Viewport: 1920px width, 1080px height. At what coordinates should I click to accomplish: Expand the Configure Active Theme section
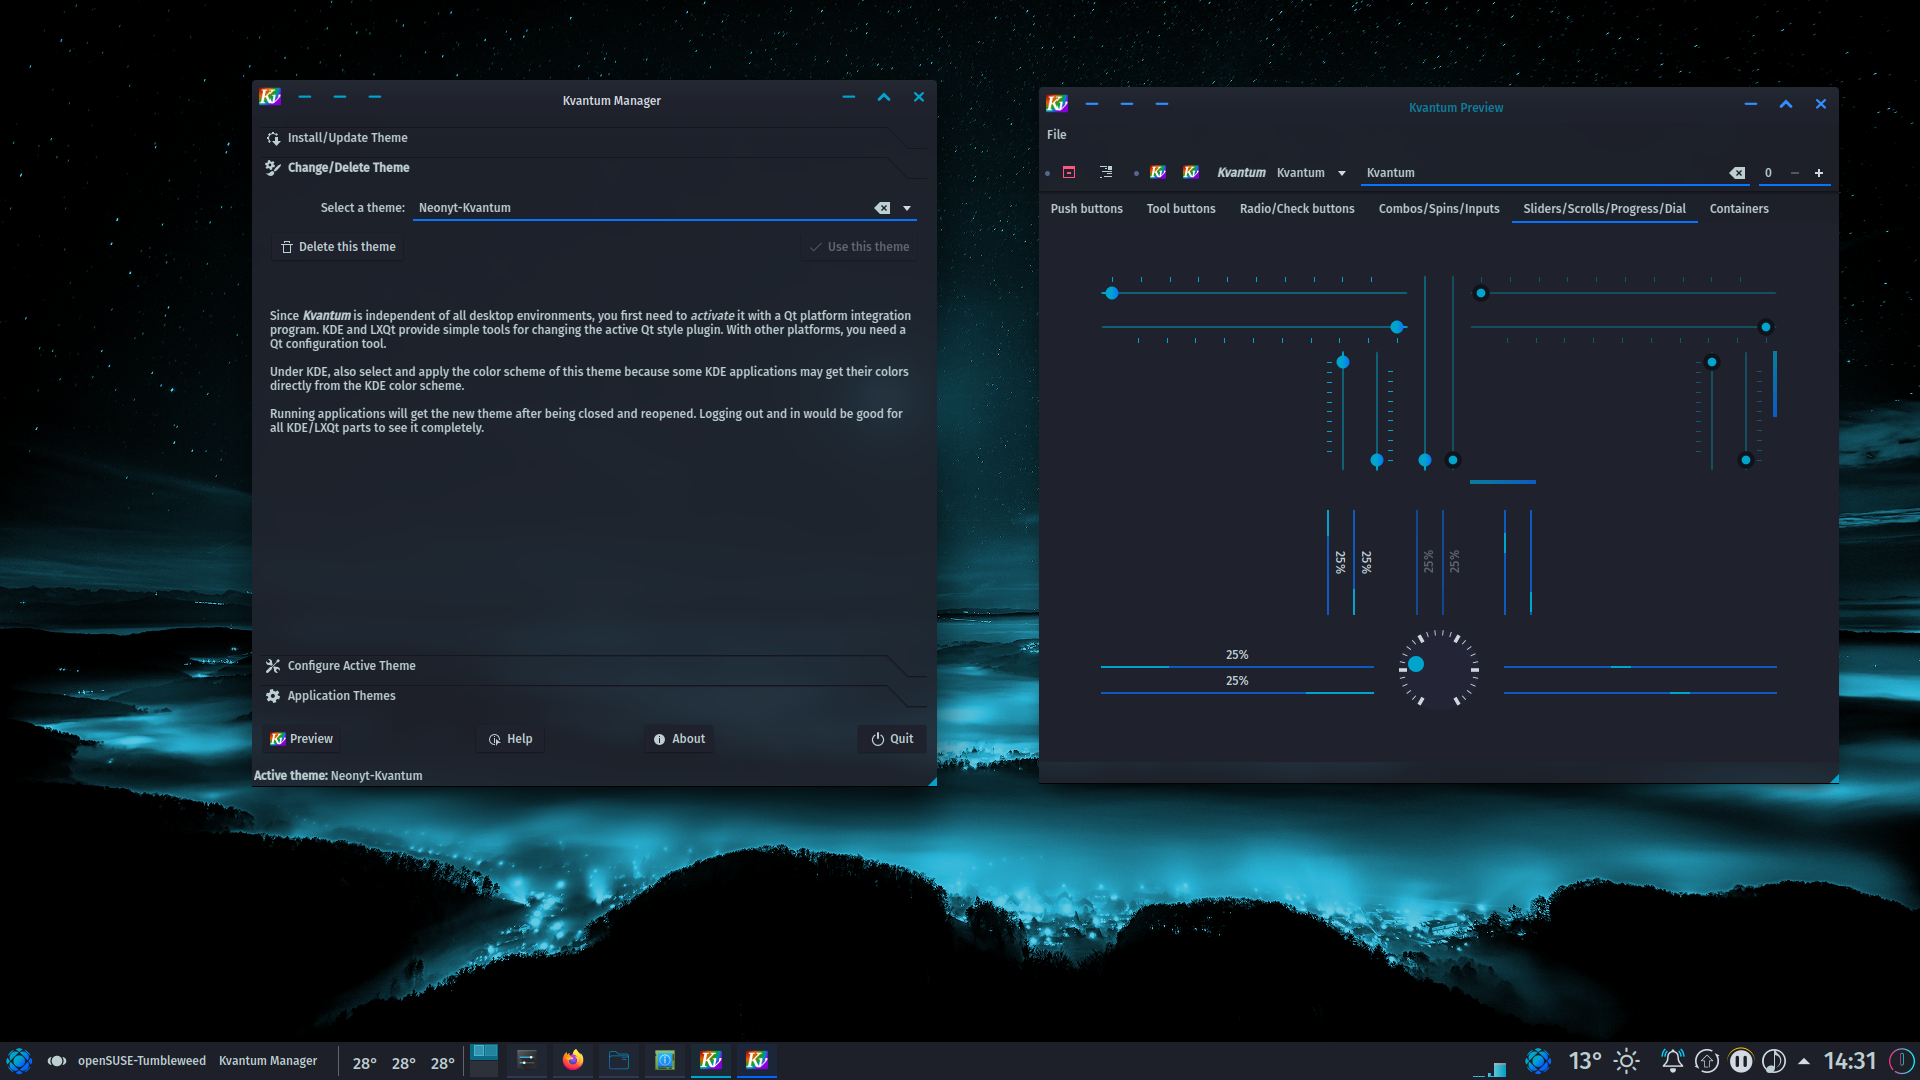tap(594, 666)
